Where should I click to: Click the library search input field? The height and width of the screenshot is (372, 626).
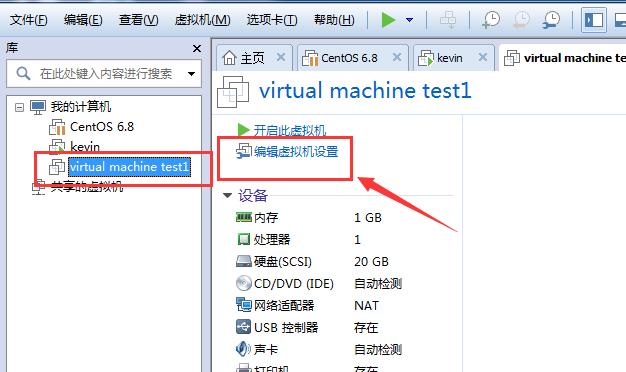(104, 73)
